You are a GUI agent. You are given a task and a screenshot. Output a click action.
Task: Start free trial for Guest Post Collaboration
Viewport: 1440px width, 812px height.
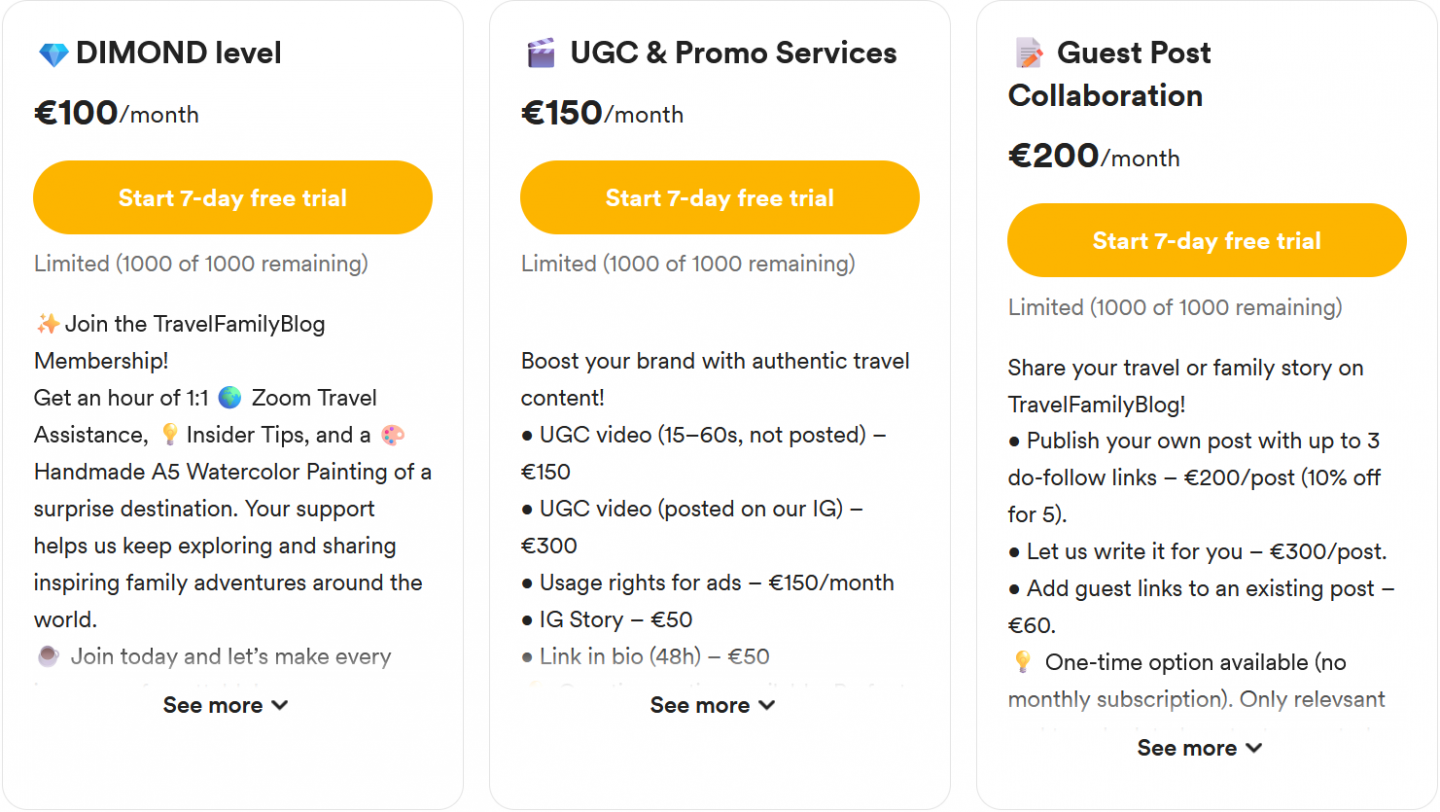[1207, 241]
